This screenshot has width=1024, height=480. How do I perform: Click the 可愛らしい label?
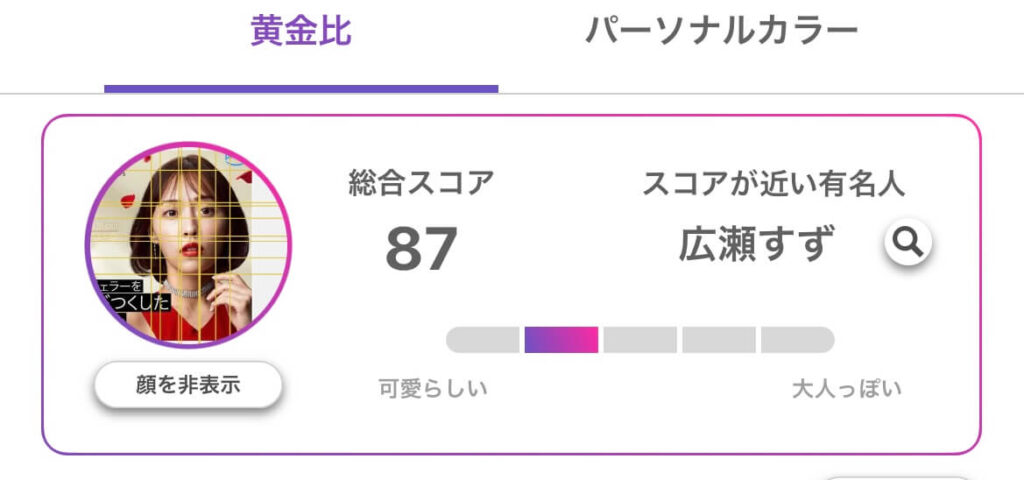point(433,389)
